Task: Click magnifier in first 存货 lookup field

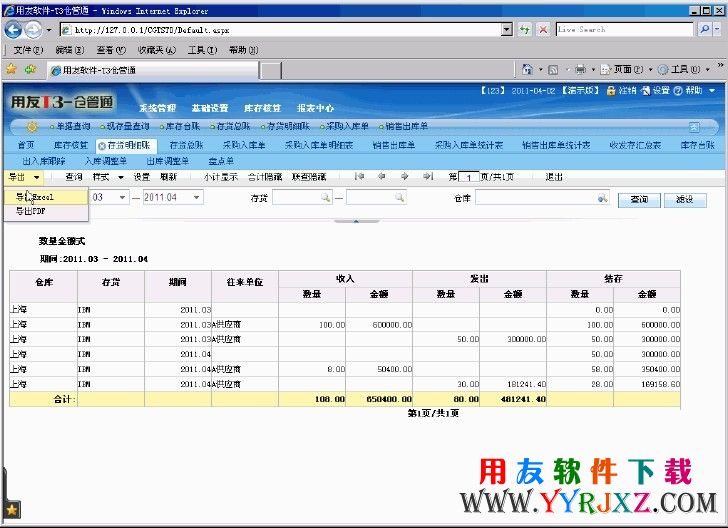Action: 325,198
